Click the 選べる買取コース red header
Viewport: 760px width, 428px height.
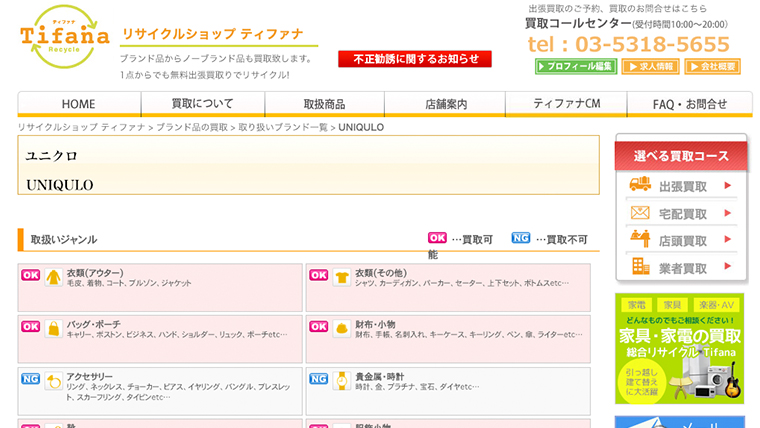tap(681, 156)
